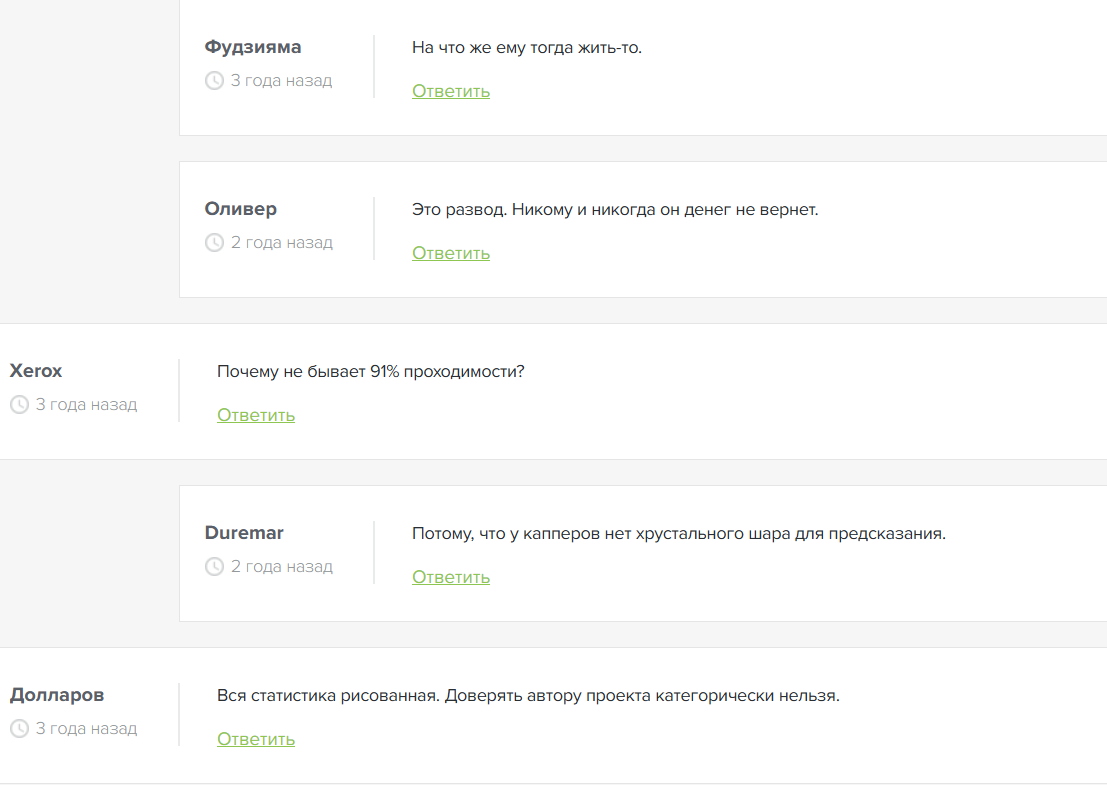Screen dimensions: 1107x785
Task: Click the comment text "Это развод"
Action: 615,210
